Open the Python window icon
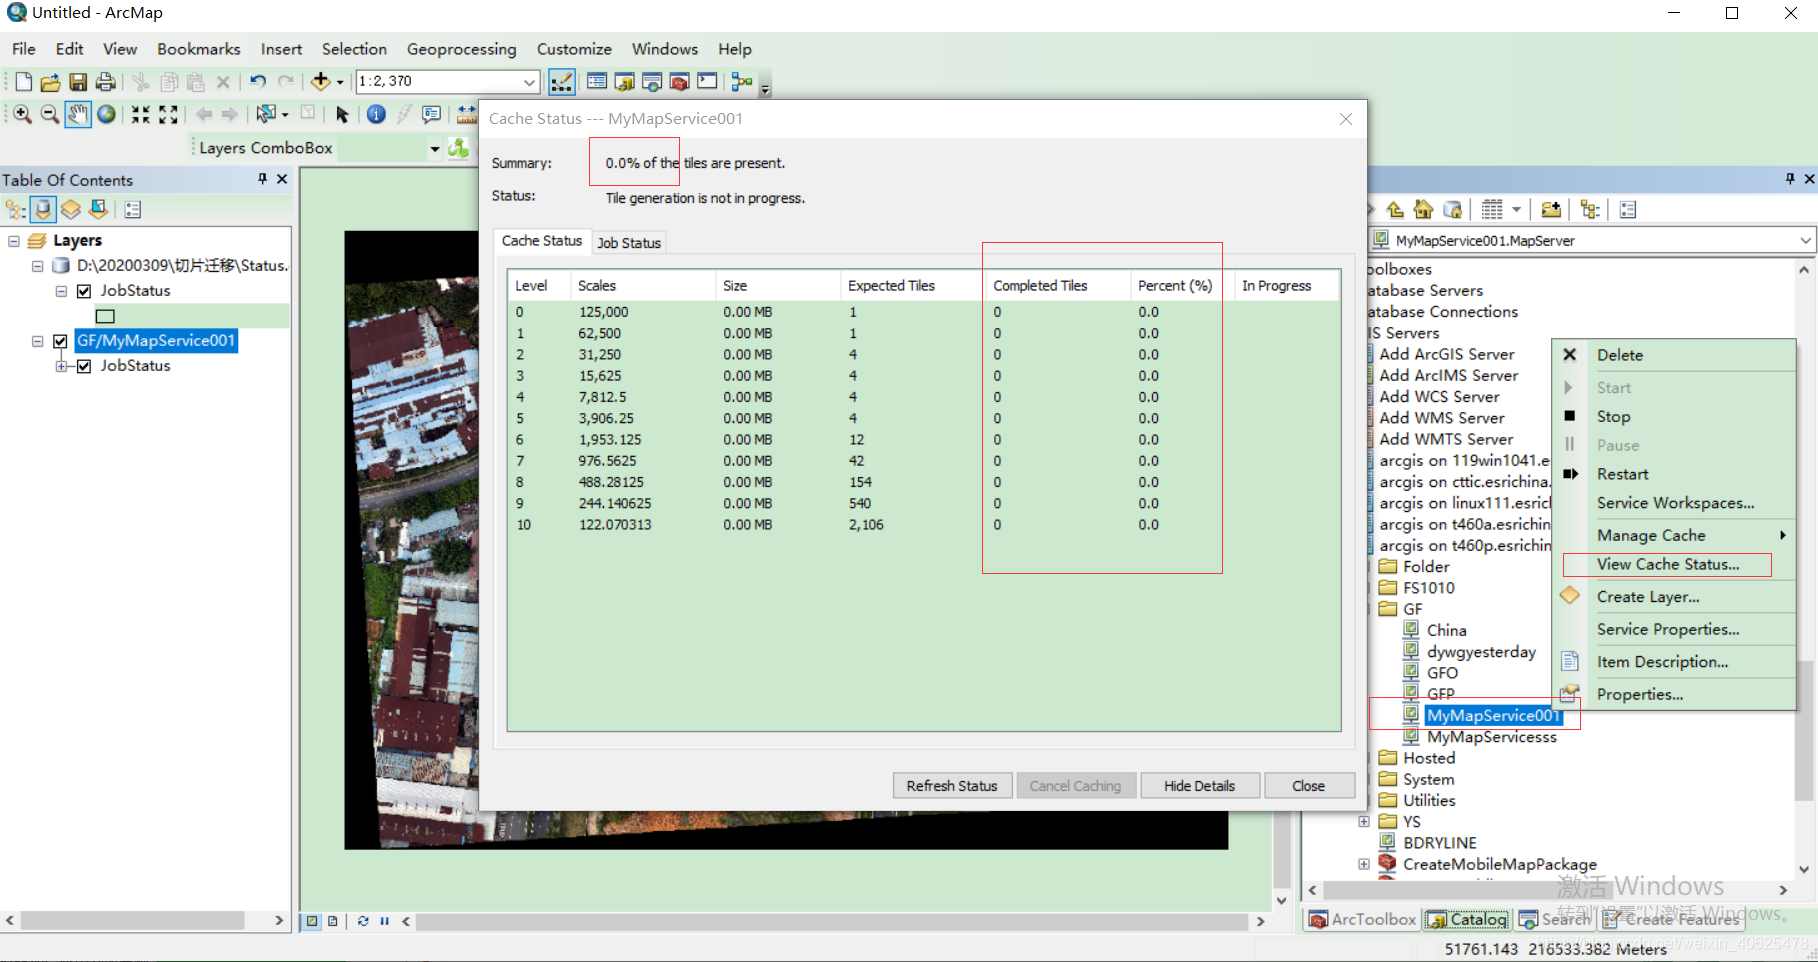1818x962 pixels. click(707, 82)
